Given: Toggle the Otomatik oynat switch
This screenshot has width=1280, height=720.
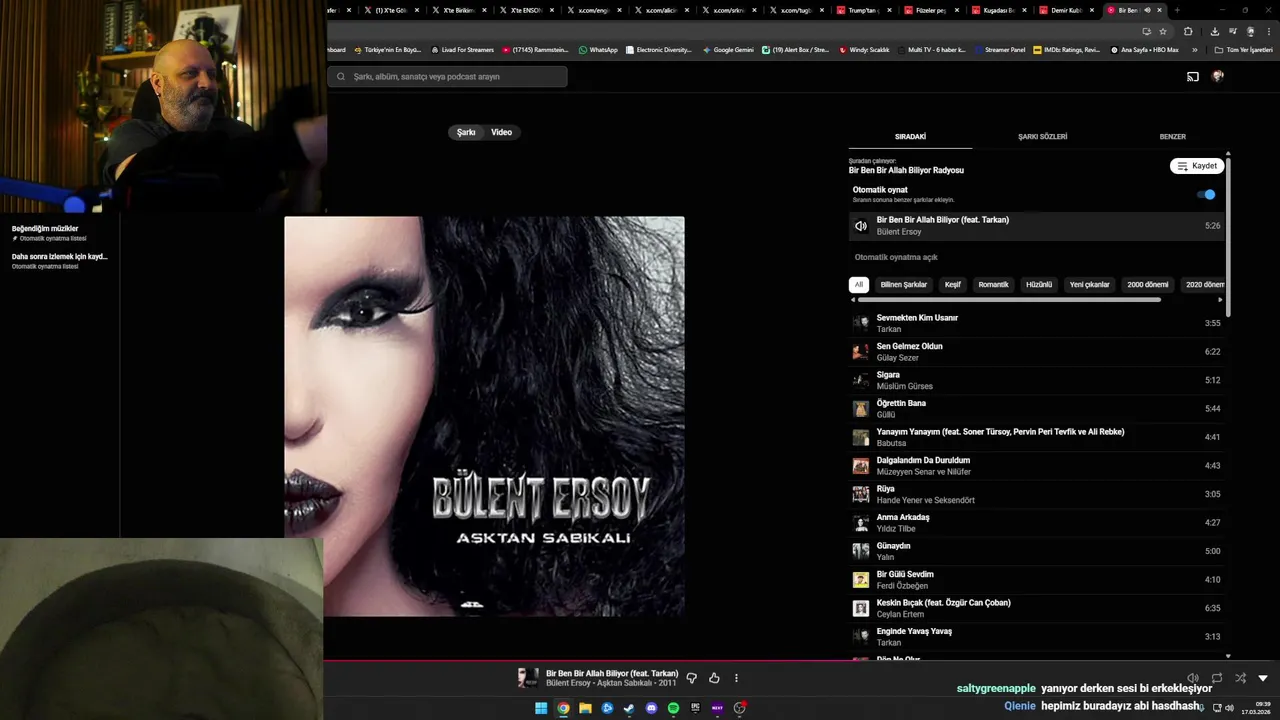Looking at the screenshot, I should (1206, 194).
